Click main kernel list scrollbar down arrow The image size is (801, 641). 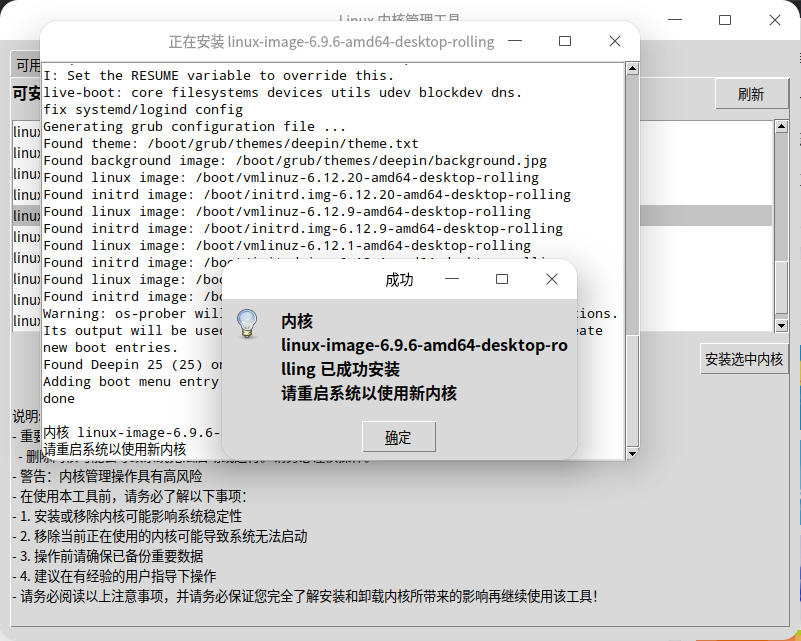click(781, 325)
